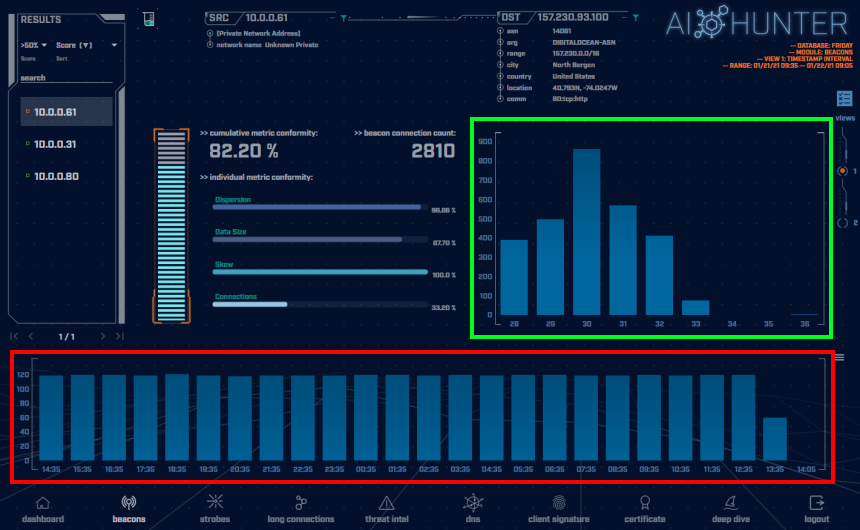This screenshot has width=860, height=530.
Task: Switch to the beacons tab
Action: [129, 509]
